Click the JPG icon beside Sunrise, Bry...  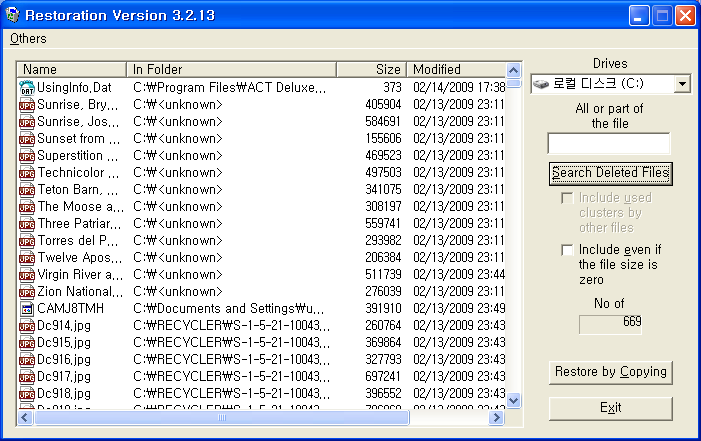(27, 105)
